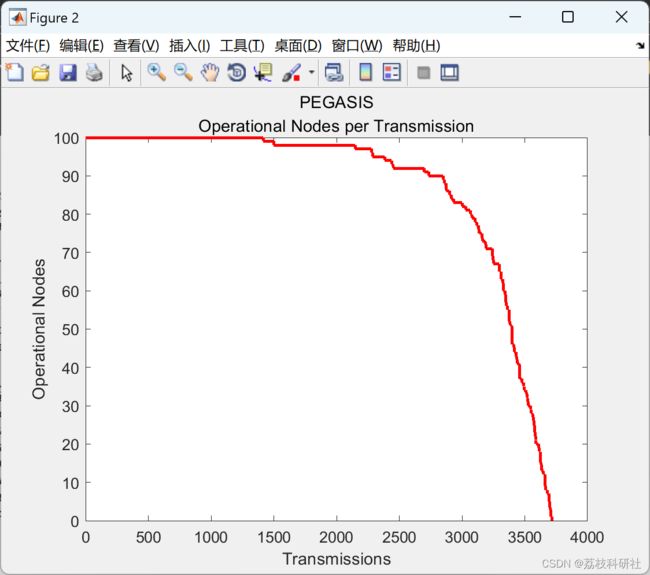650x575 pixels.
Task: Click y-axis tick label 100
Action: pos(66,138)
